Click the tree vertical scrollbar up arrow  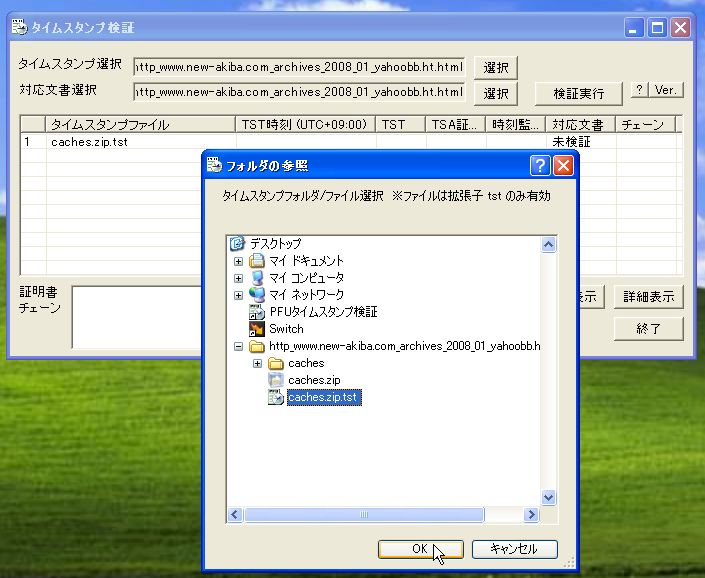pos(548,245)
